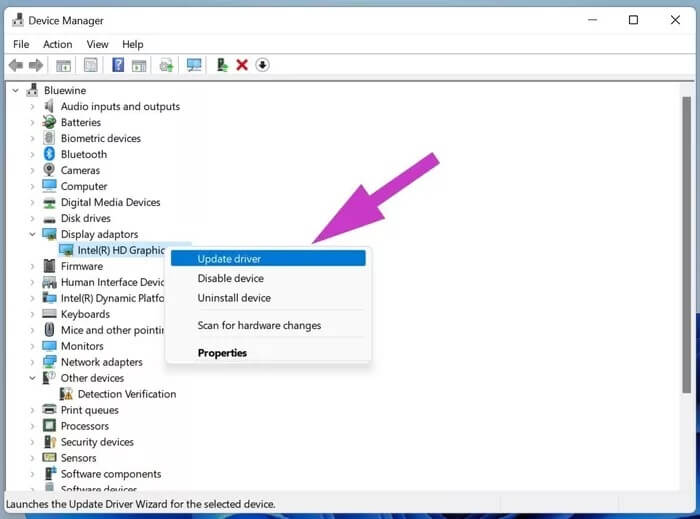Click the Firmware chip icon

(x=49, y=266)
